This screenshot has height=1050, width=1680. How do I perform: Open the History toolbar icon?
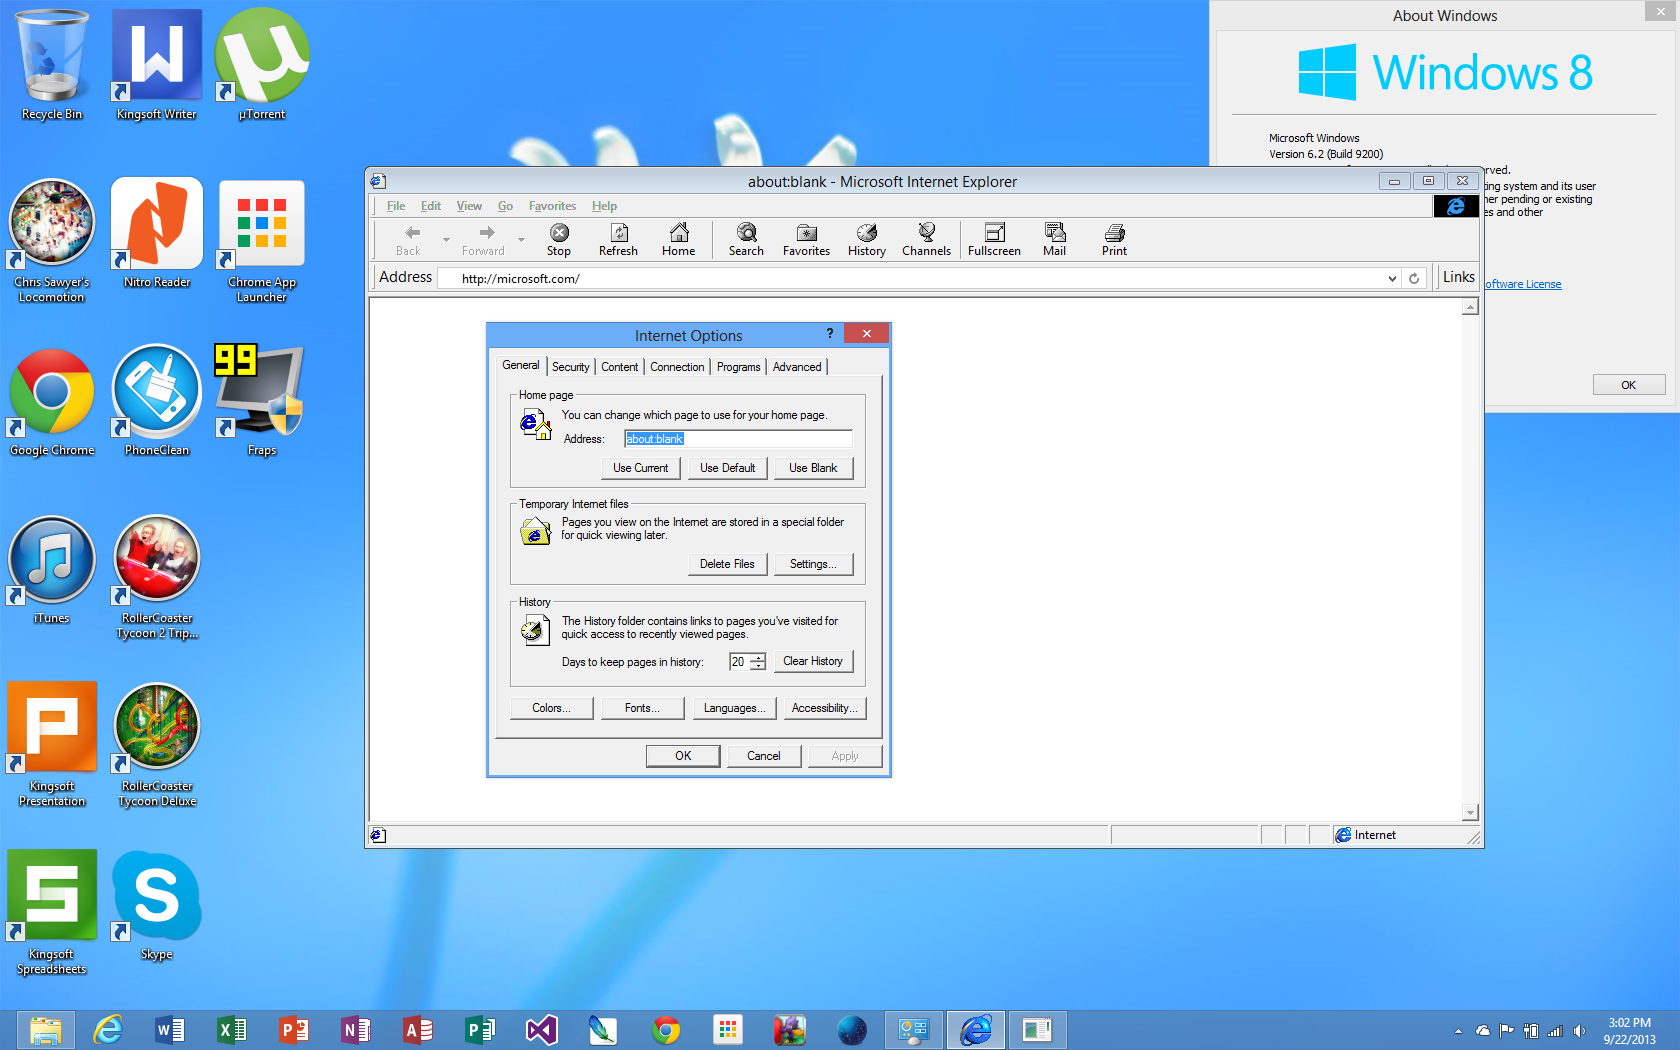(866, 239)
